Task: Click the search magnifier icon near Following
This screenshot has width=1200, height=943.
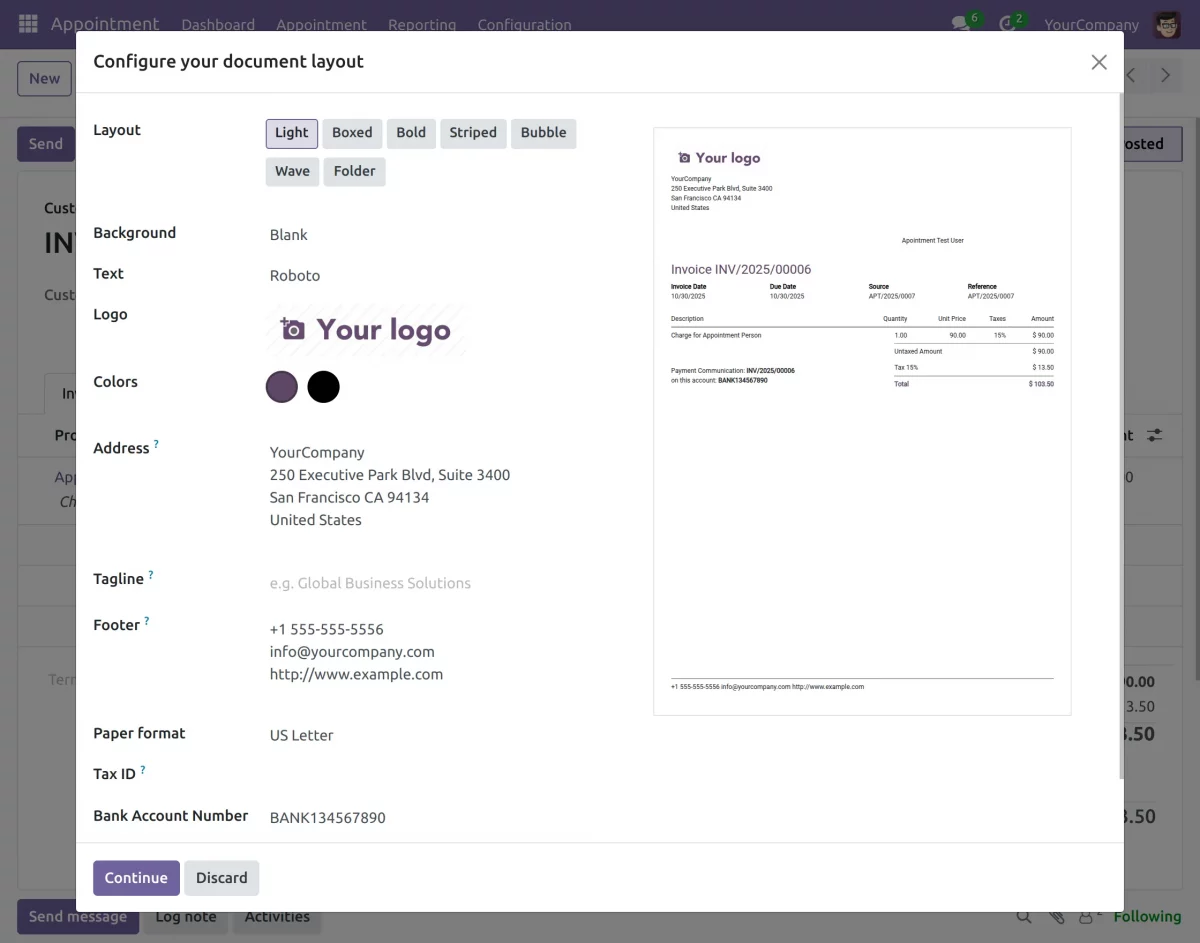Action: (1023, 916)
